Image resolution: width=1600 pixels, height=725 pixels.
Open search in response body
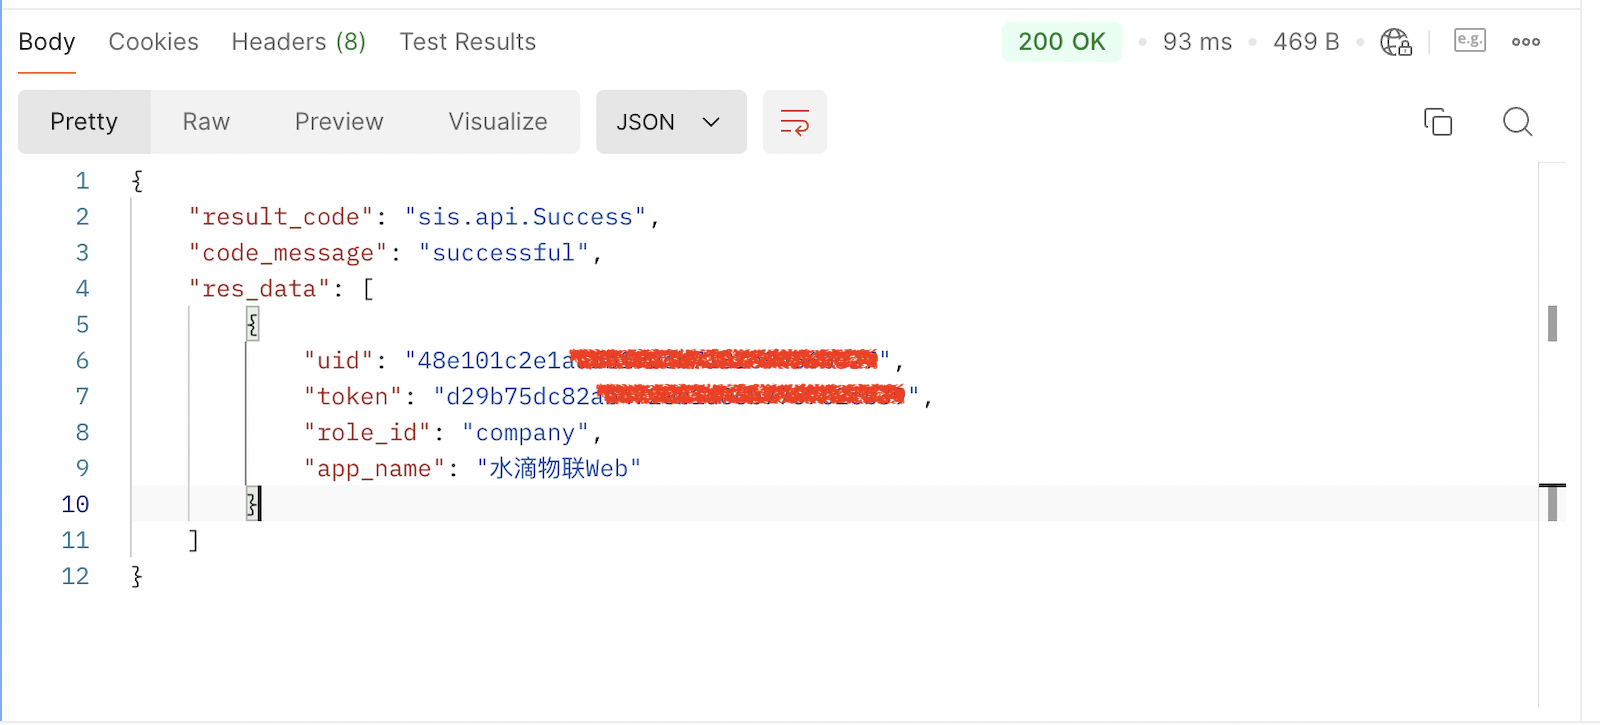(1517, 122)
